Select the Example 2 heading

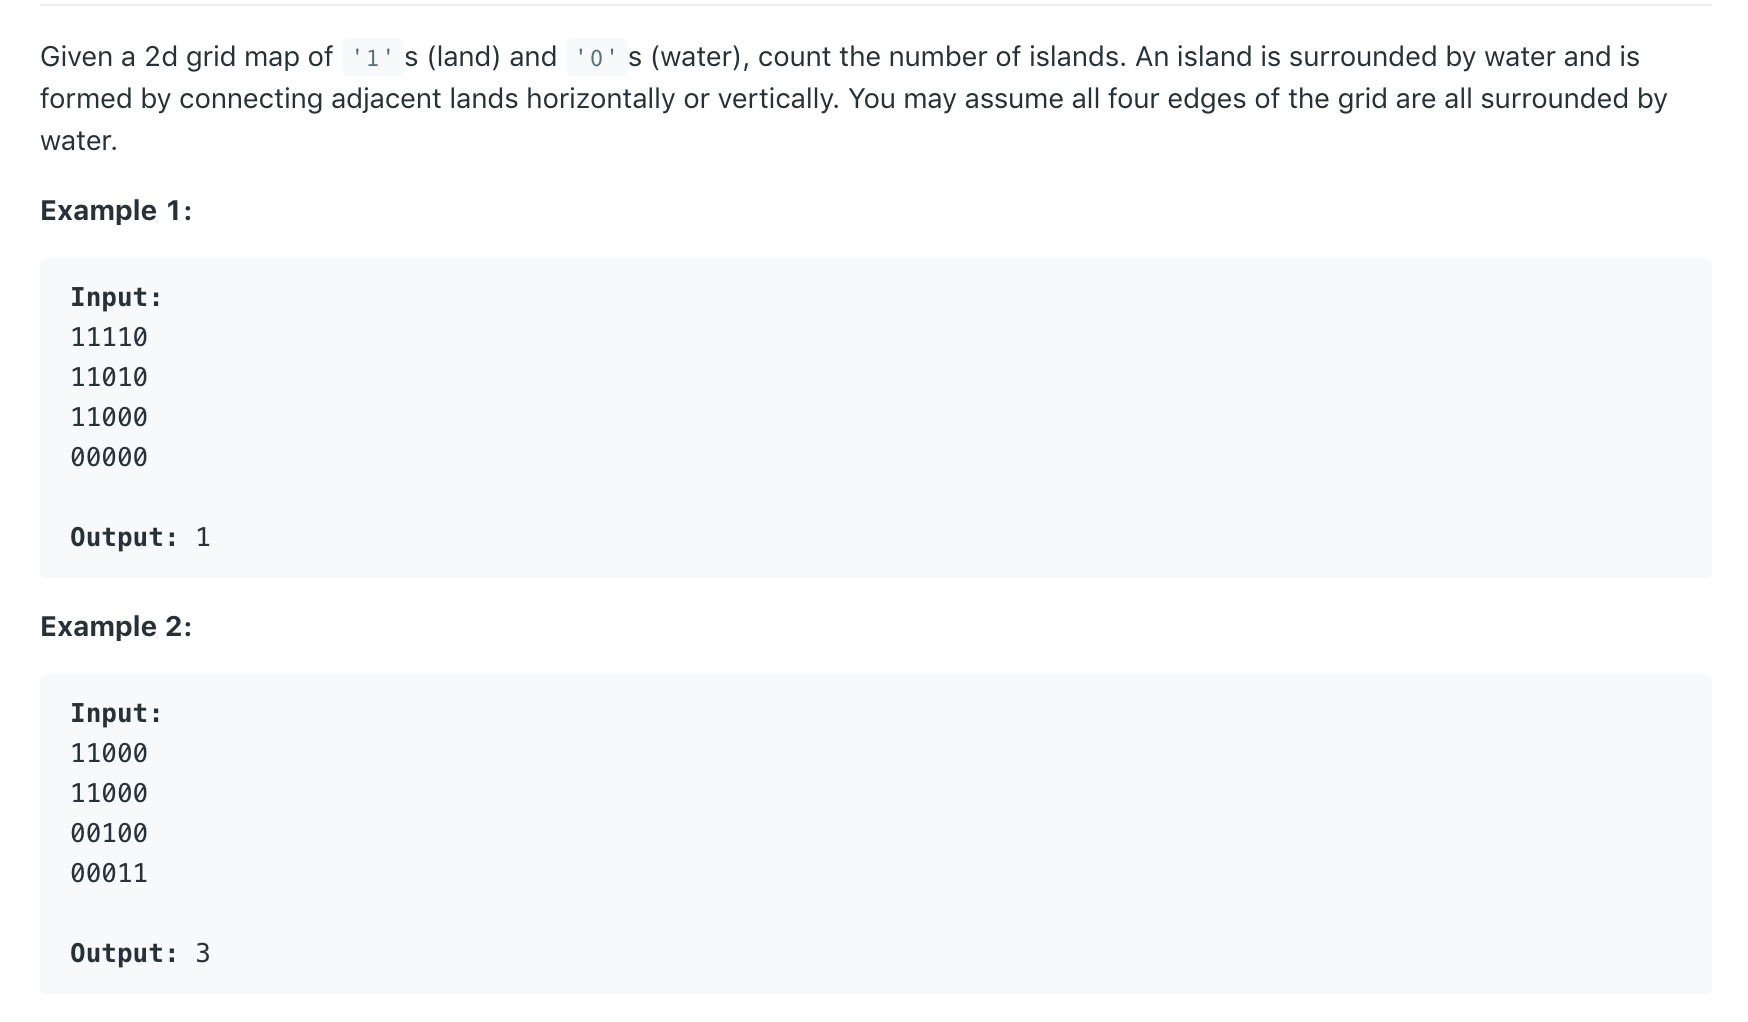(116, 626)
